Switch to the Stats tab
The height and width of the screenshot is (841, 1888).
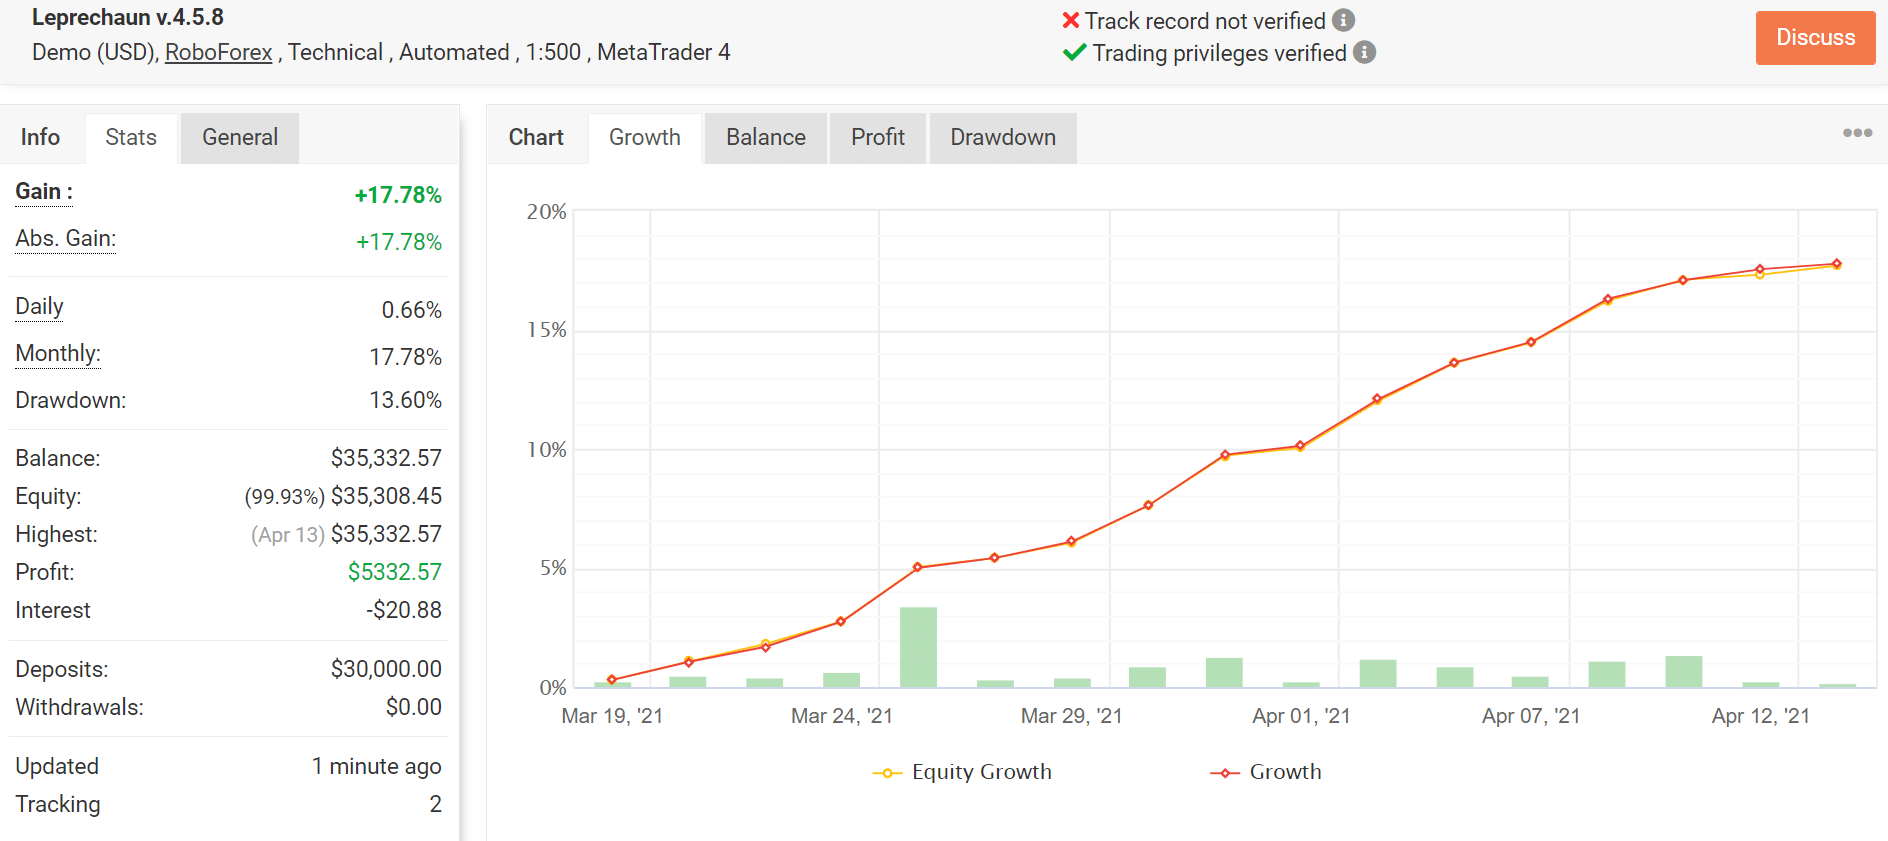pyautogui.click(x=131, y=137)
